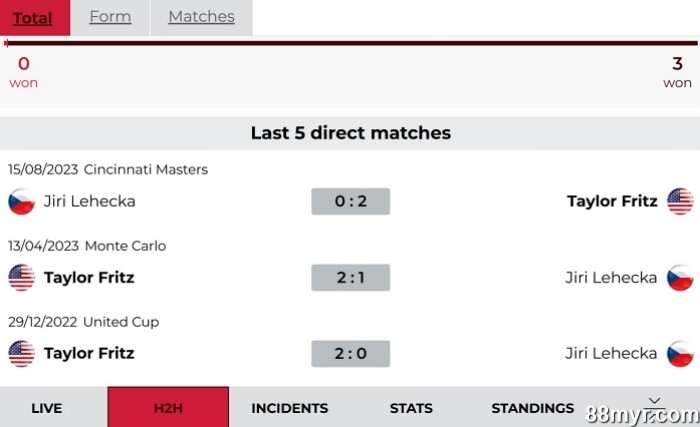Click Czech flag beside Jiri Lehecka, Cincinnati match

click(21, 201)
